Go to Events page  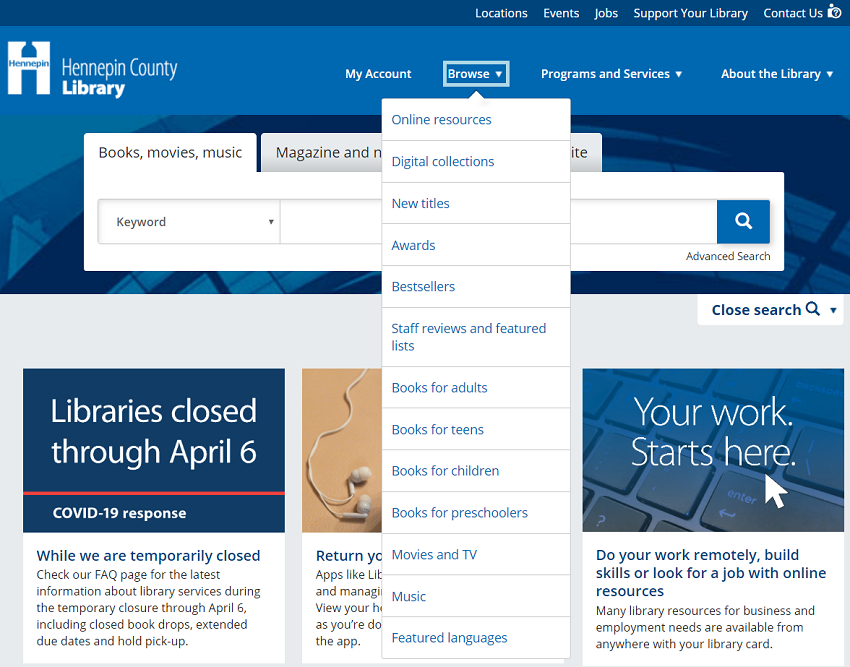pyautogui.click(x=561, y=13)
